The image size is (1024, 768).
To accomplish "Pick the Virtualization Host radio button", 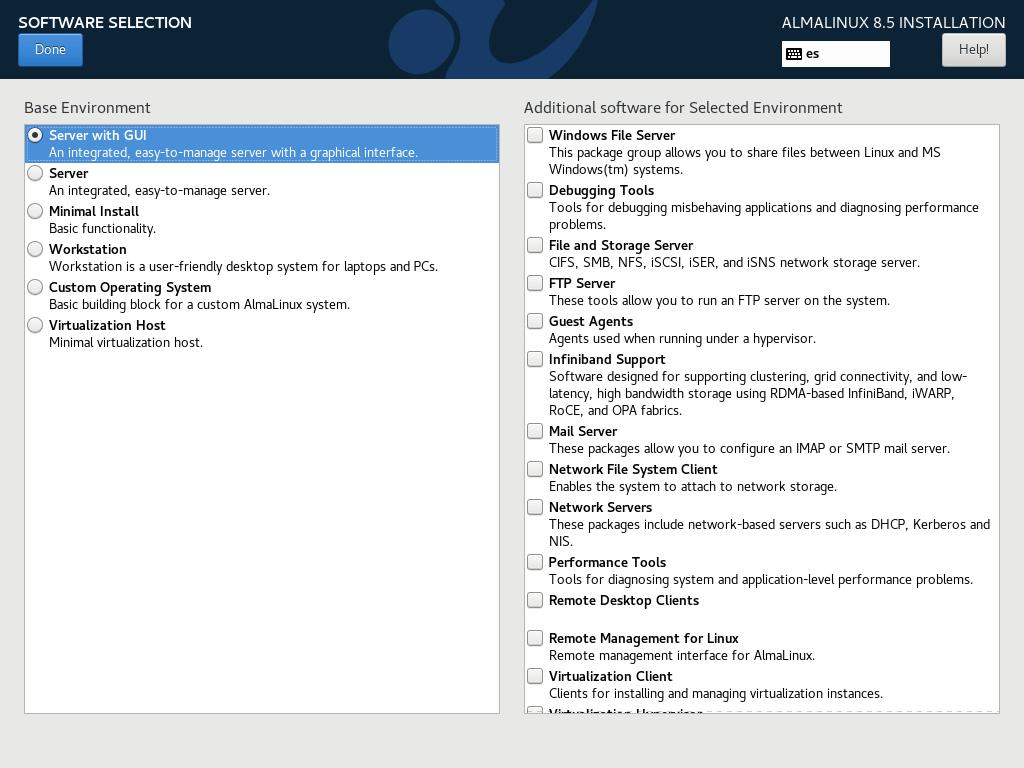I will tap(35, 325).
